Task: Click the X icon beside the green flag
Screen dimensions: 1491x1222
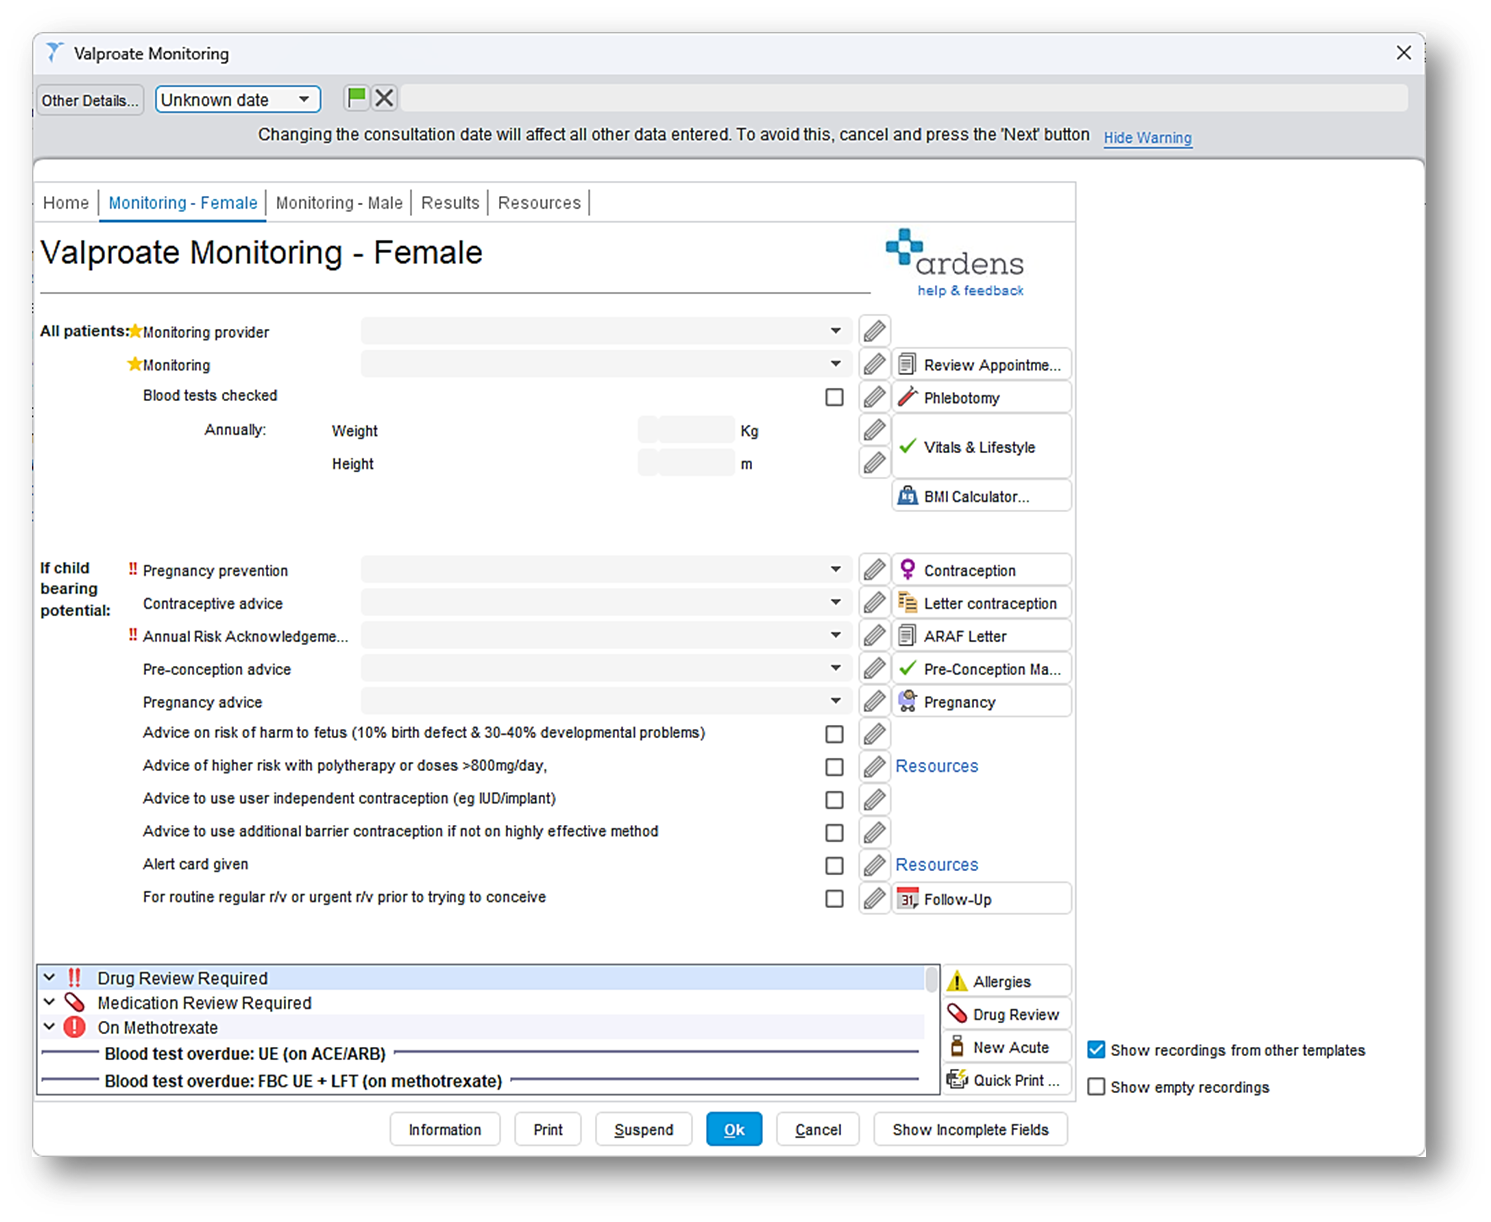Action: point(384,98)
